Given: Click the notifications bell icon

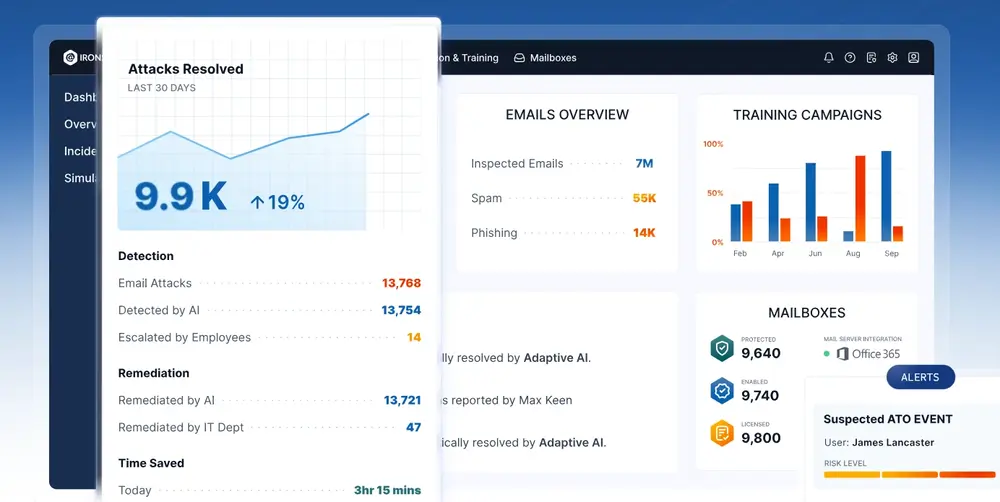Looking at the screenshot, I should coord(829,58).
